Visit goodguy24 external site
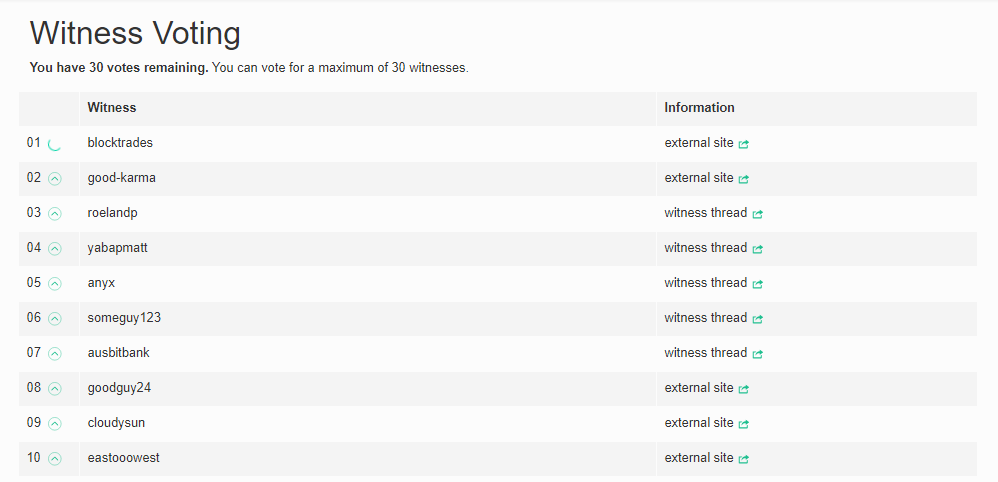Image resolution: width=998 pixels, height=482 pixels. (x=699, y=388)
